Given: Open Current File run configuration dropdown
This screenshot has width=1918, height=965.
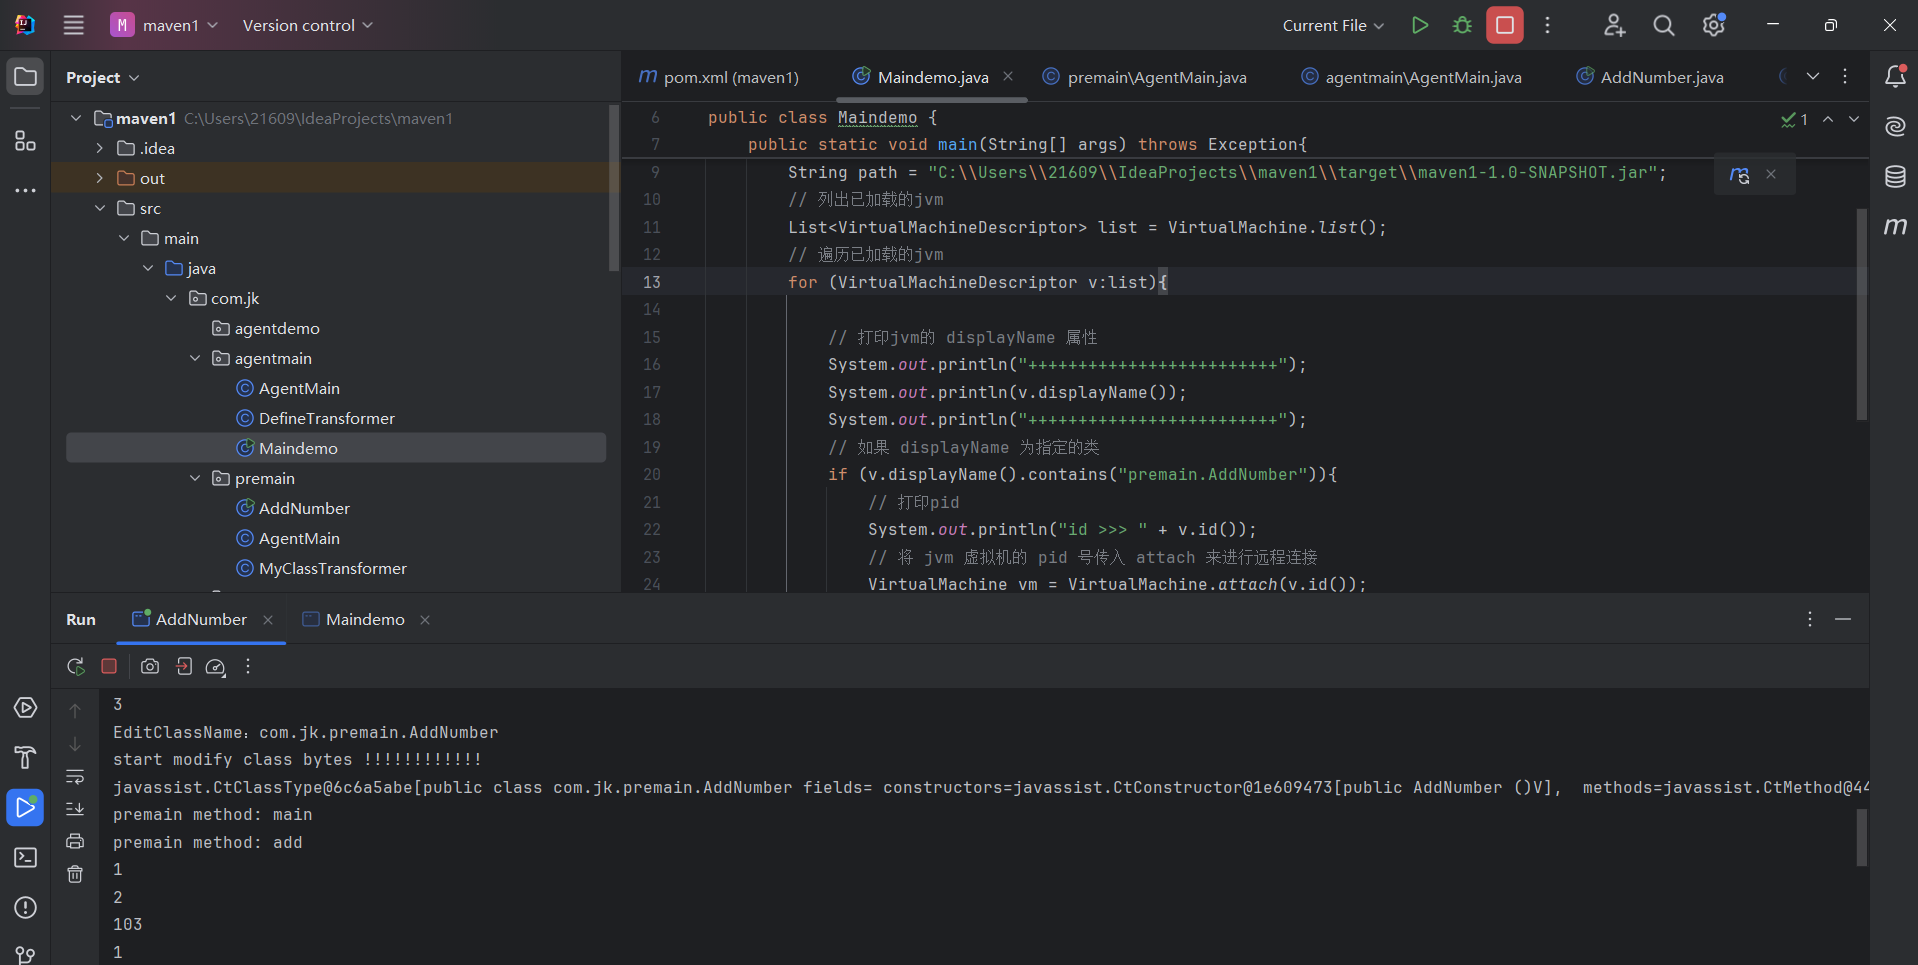Looking at the screenshot, I should [x=1333, y=25].
